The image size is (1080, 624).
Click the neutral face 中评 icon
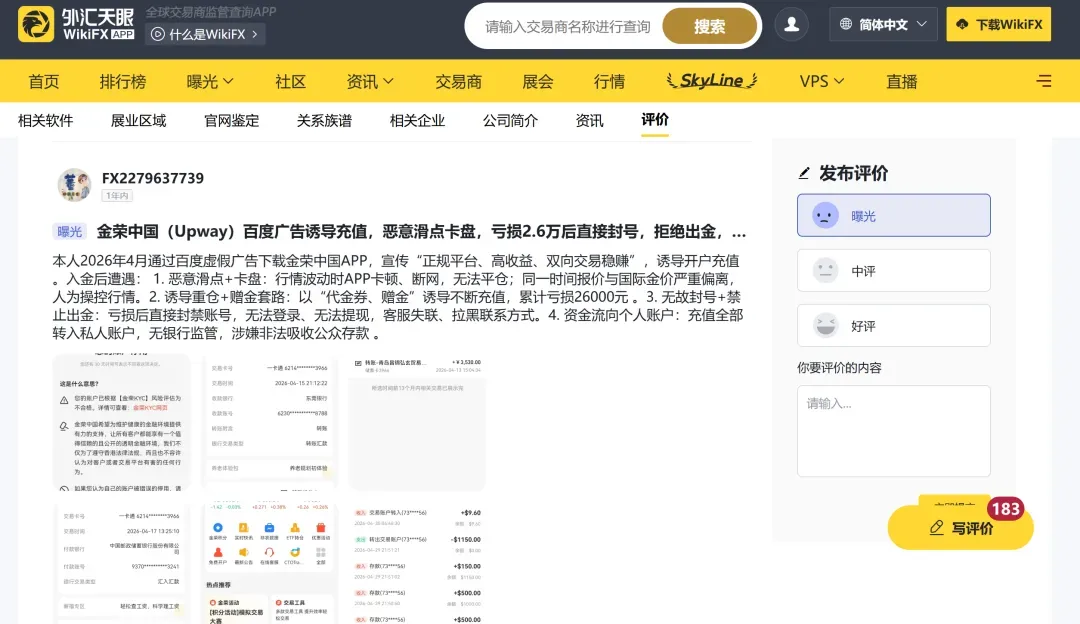825,270
